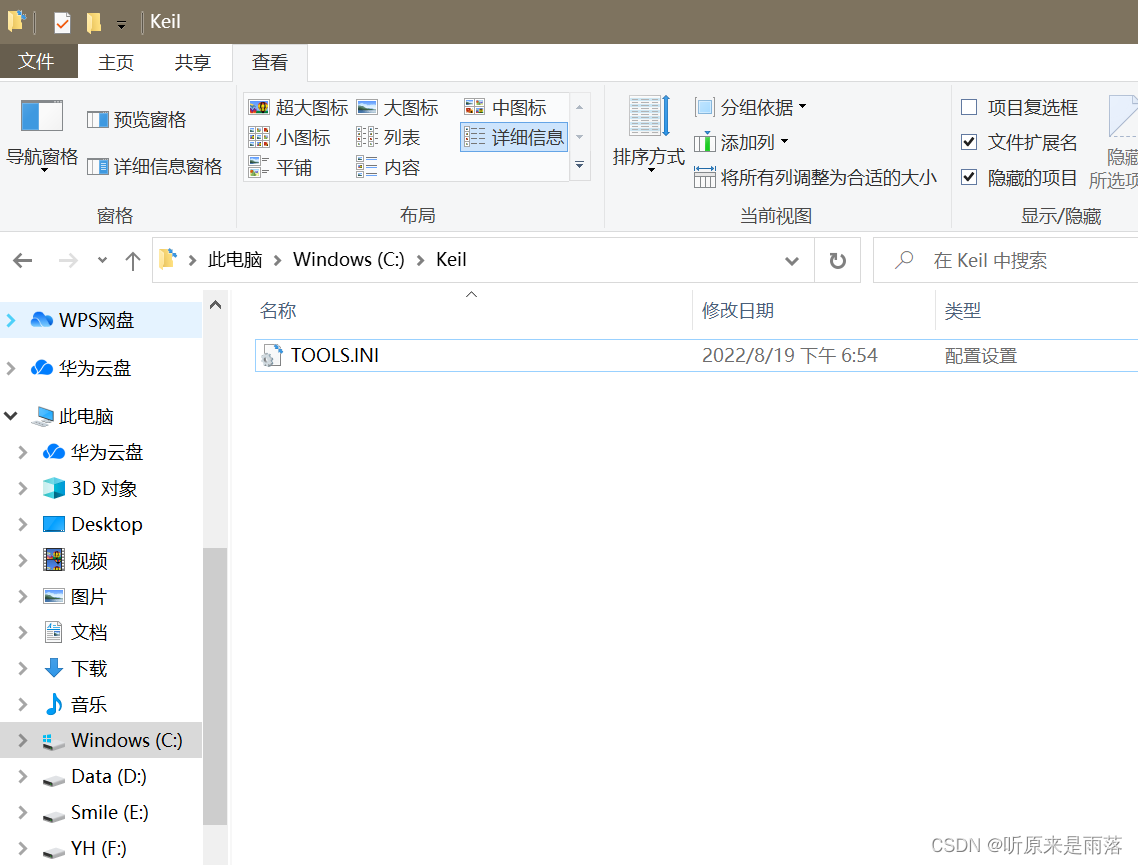Enable Item check boxes (项目复选框)
This screenshot has width=1138, height=865.
[969, 107]
